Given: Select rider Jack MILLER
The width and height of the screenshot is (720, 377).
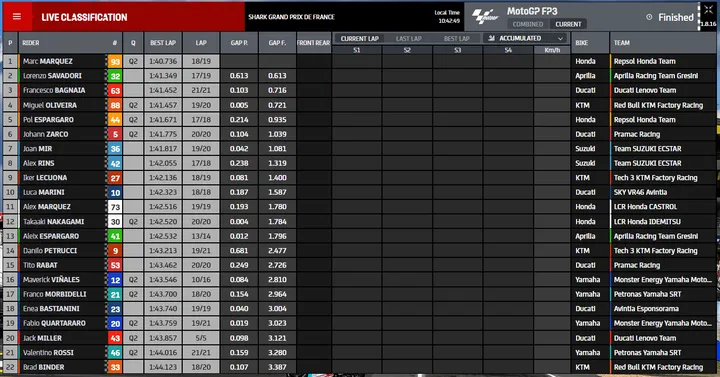Looking at the screenshot, I should click(x=42, y=338).
